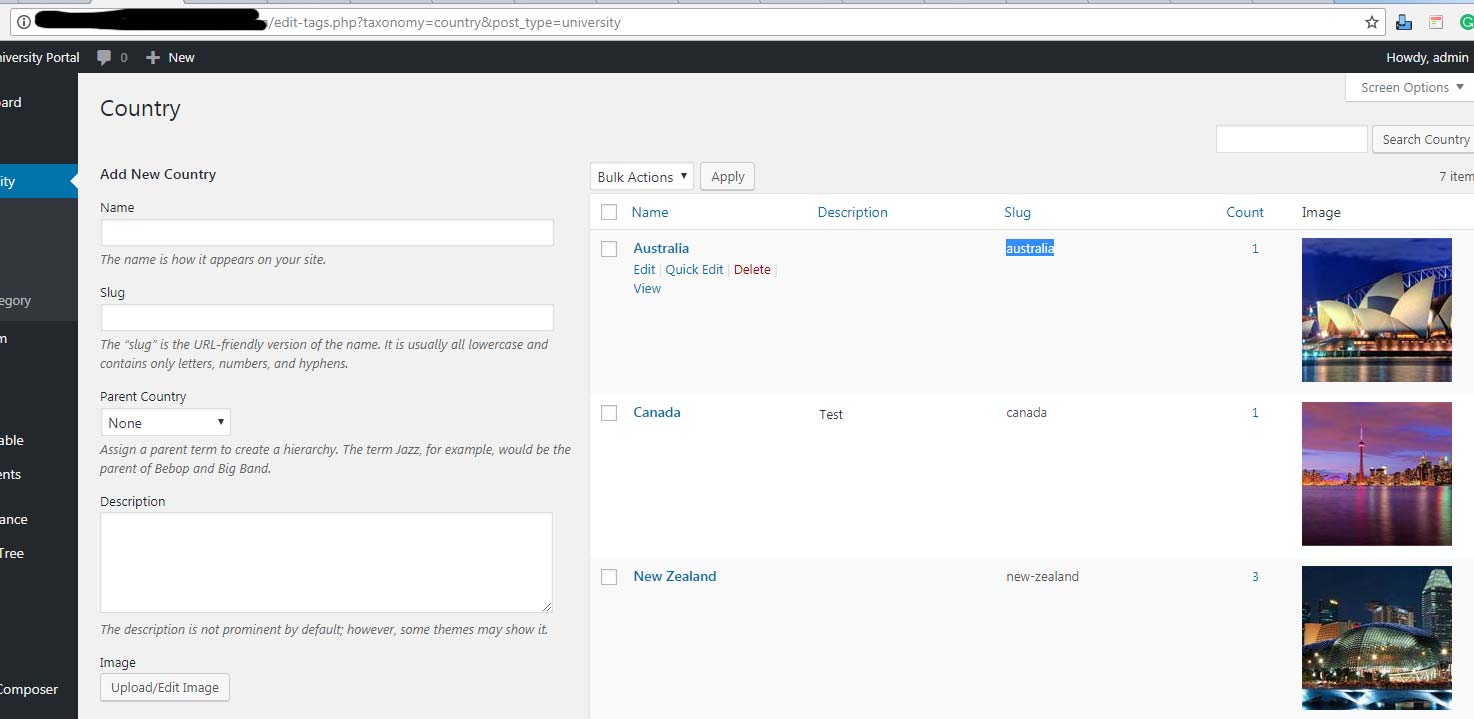Click inside the Description text area
The height and width of the screenshot is (719, 1474).
coord(326,562)
